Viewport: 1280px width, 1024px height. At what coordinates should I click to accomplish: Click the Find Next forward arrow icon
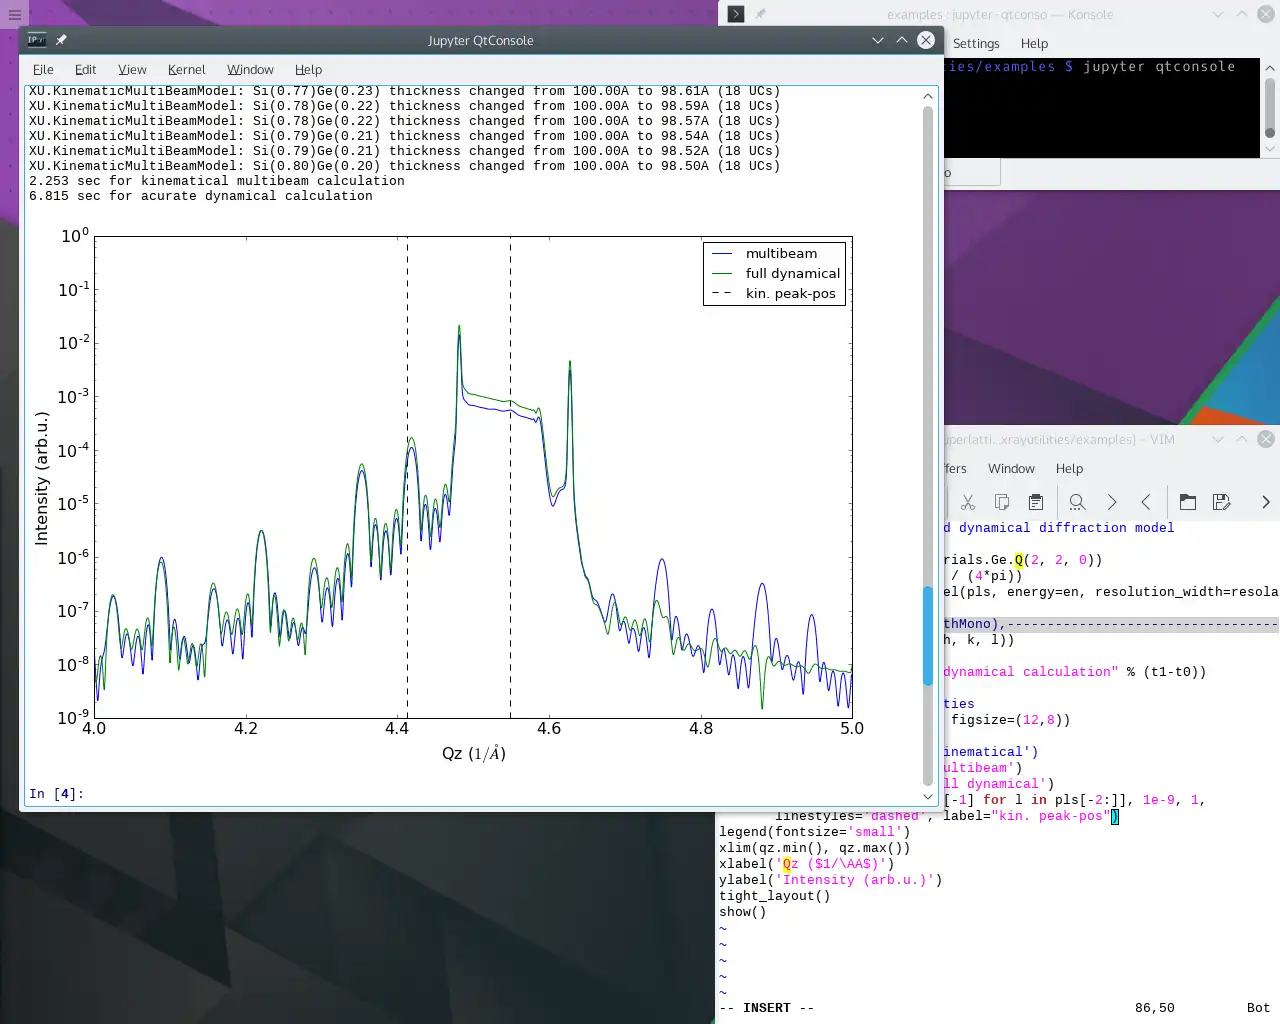tap(1112, 502)
